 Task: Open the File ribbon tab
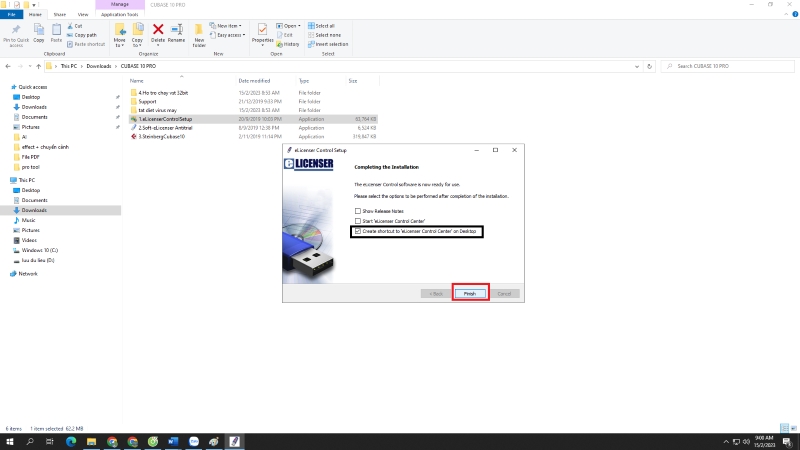pos(11,14)
